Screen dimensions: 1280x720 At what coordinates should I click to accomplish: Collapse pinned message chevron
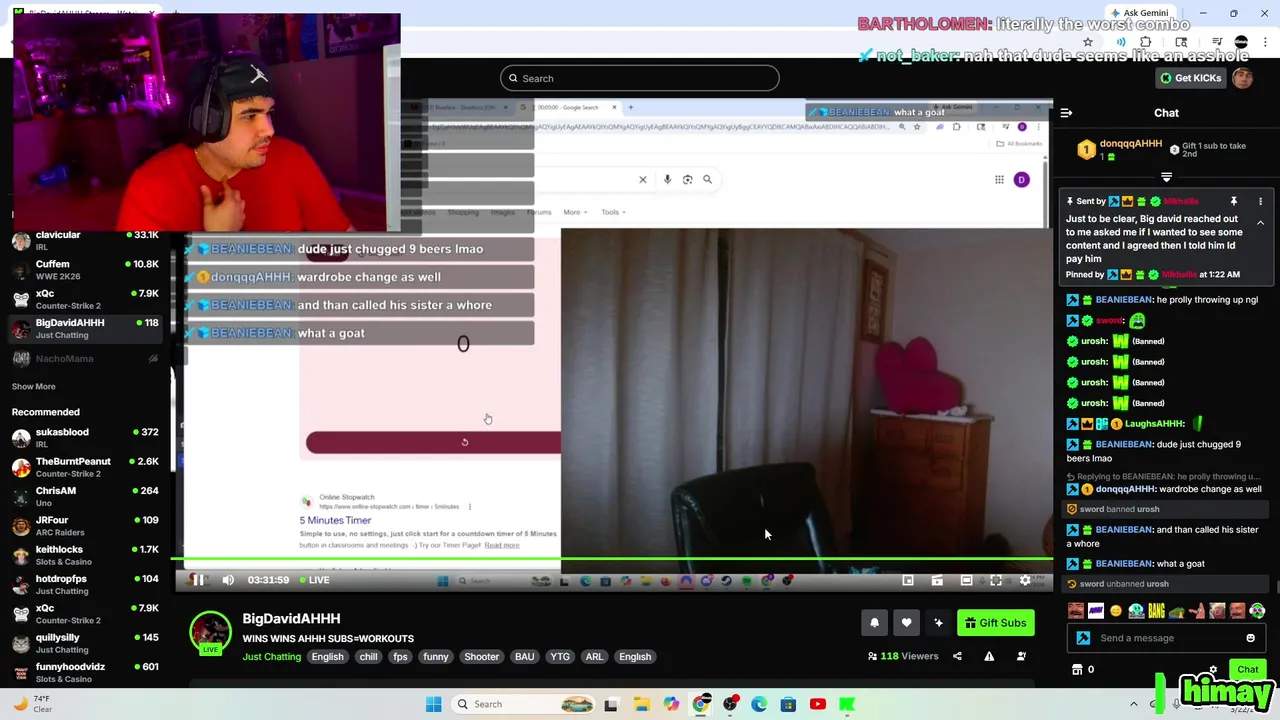(x=1260, y=223)
